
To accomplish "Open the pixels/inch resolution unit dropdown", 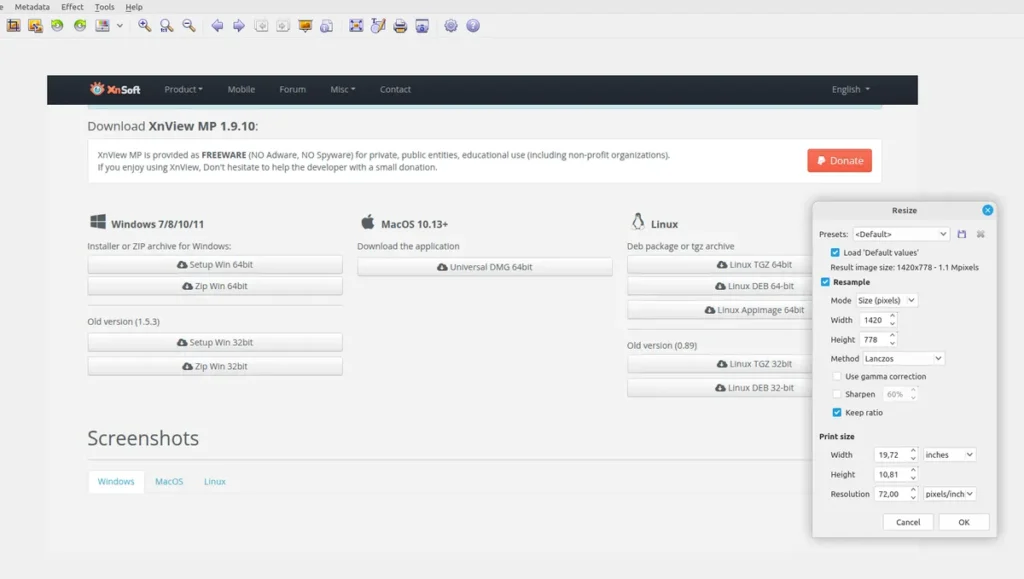I will pyautogui.click(x=949, y=493).
